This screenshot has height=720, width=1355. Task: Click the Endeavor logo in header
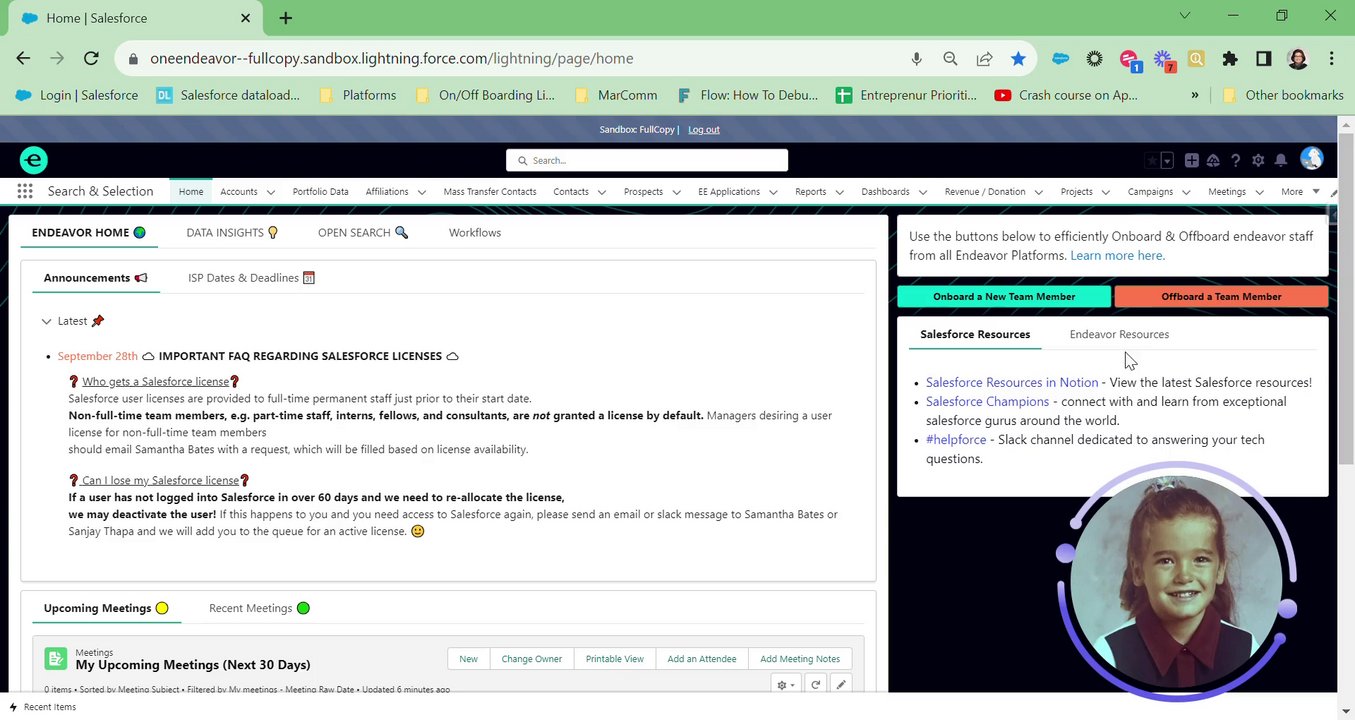33,160
